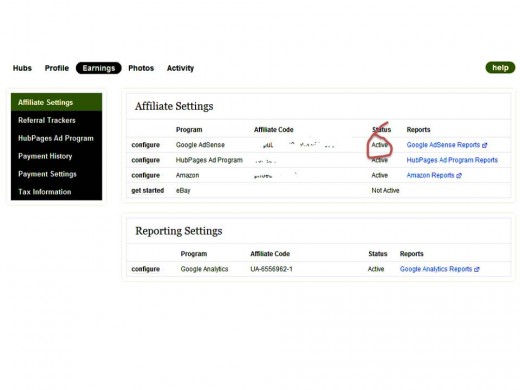Click the green help button
The image size is (520, 390).
coord(500,68)
